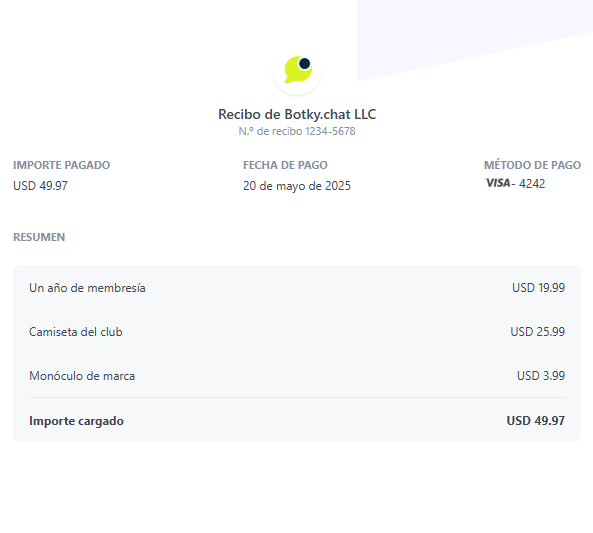Select the receipt title Recibo de Botky.chat LLC
The height and width of the screenshot is (533, 593).
tap(297, 114)
